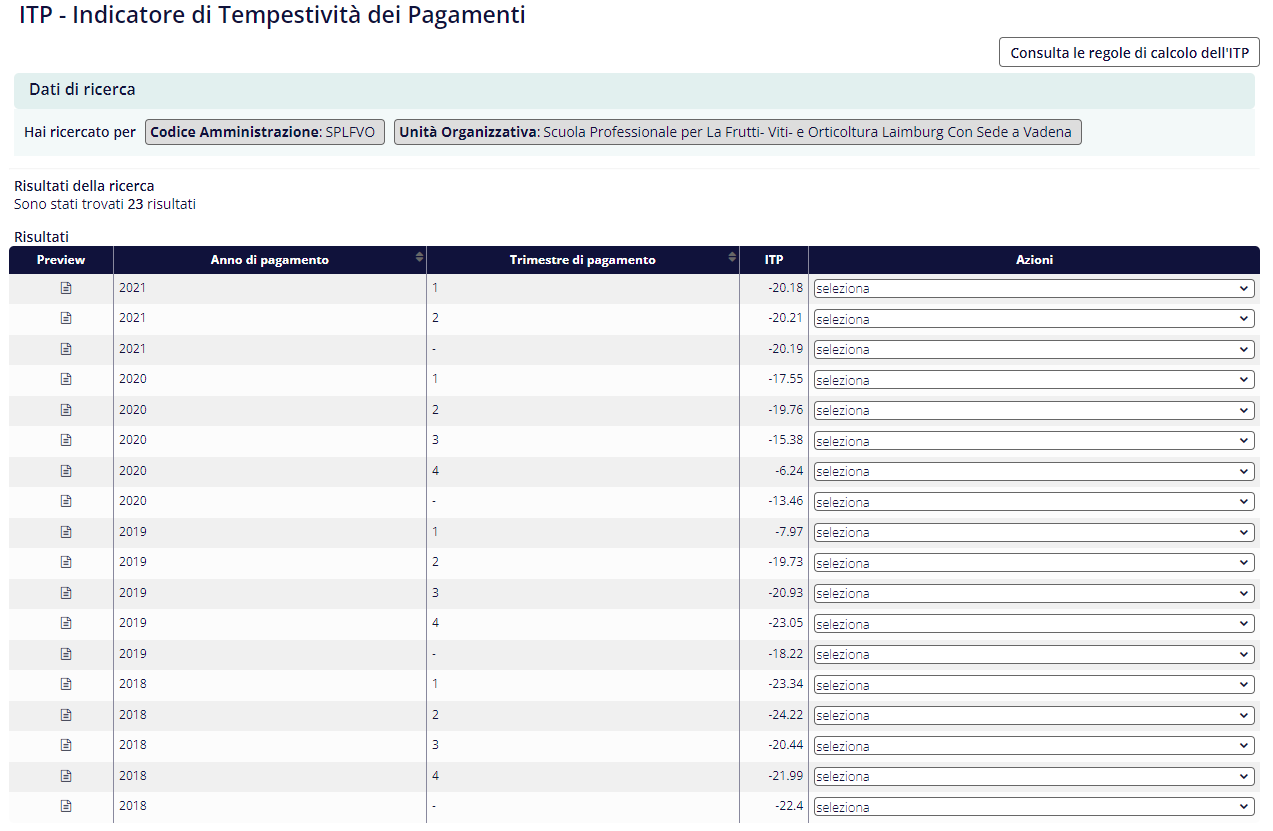Click the ITP column header
Viewport: 1273px width, 831px height.
pos(774,260)
